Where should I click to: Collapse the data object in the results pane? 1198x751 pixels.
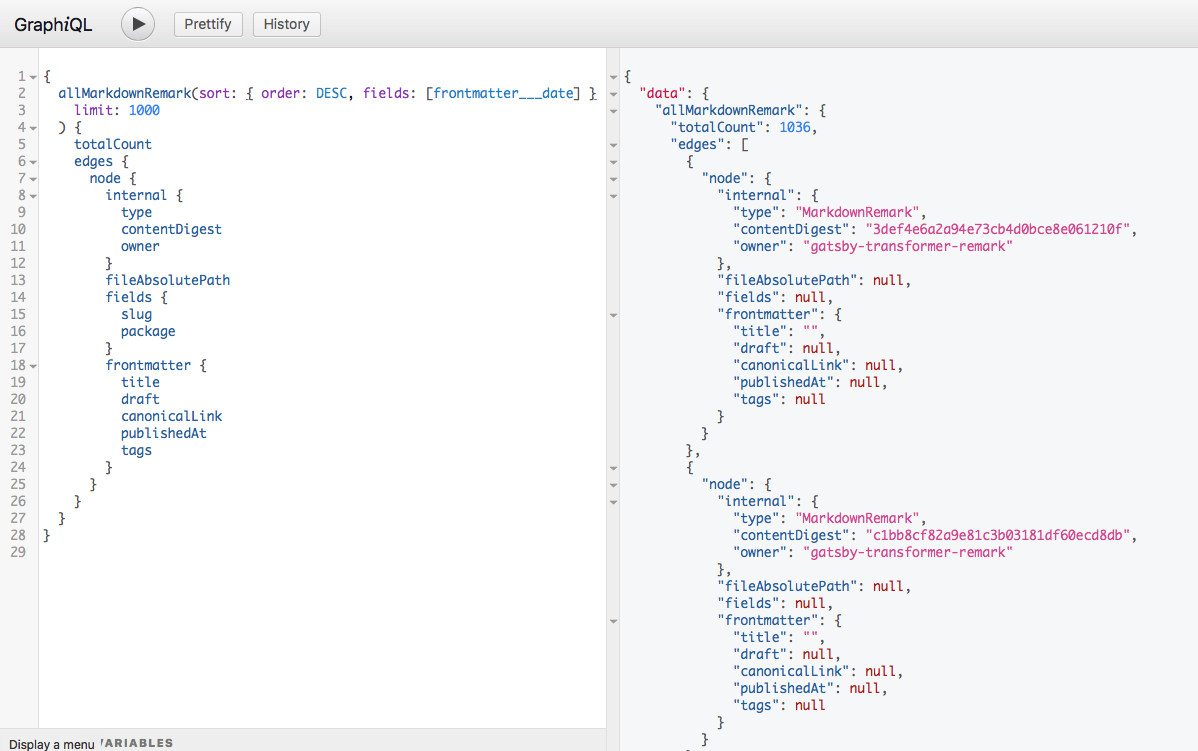click(613, 94)
